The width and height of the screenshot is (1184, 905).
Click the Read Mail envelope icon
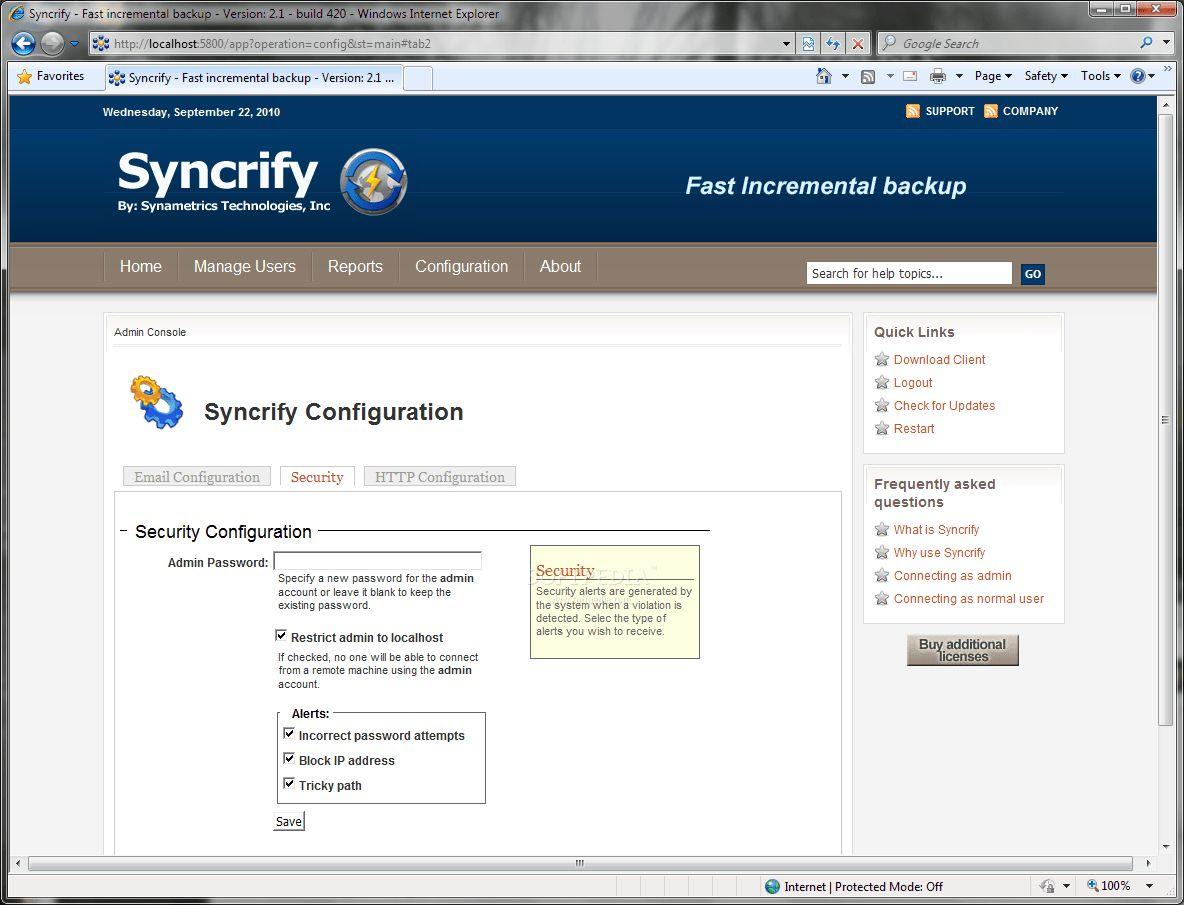(x=910, y=76)
